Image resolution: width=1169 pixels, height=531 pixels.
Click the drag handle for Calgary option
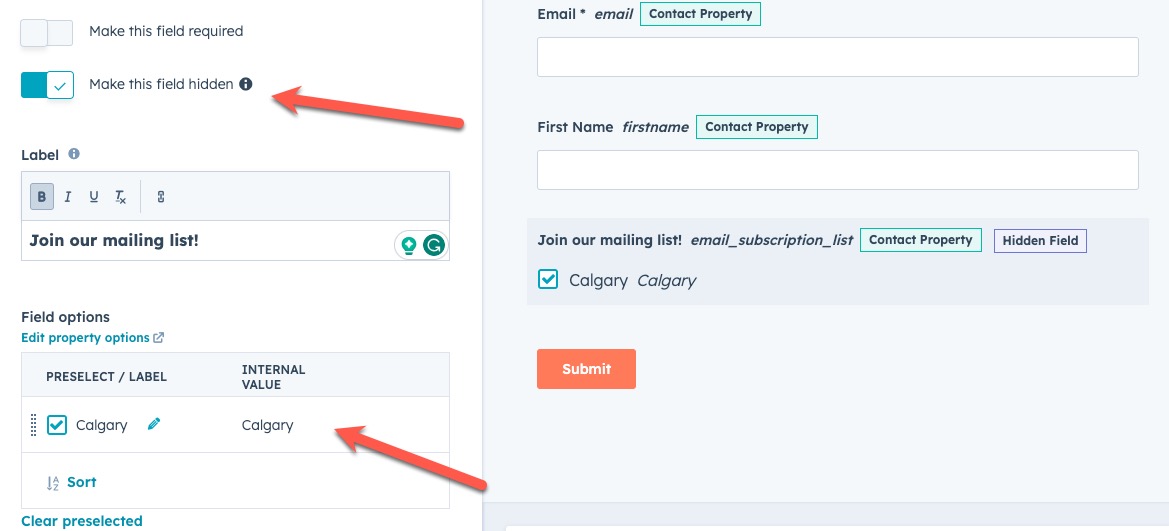33,425
